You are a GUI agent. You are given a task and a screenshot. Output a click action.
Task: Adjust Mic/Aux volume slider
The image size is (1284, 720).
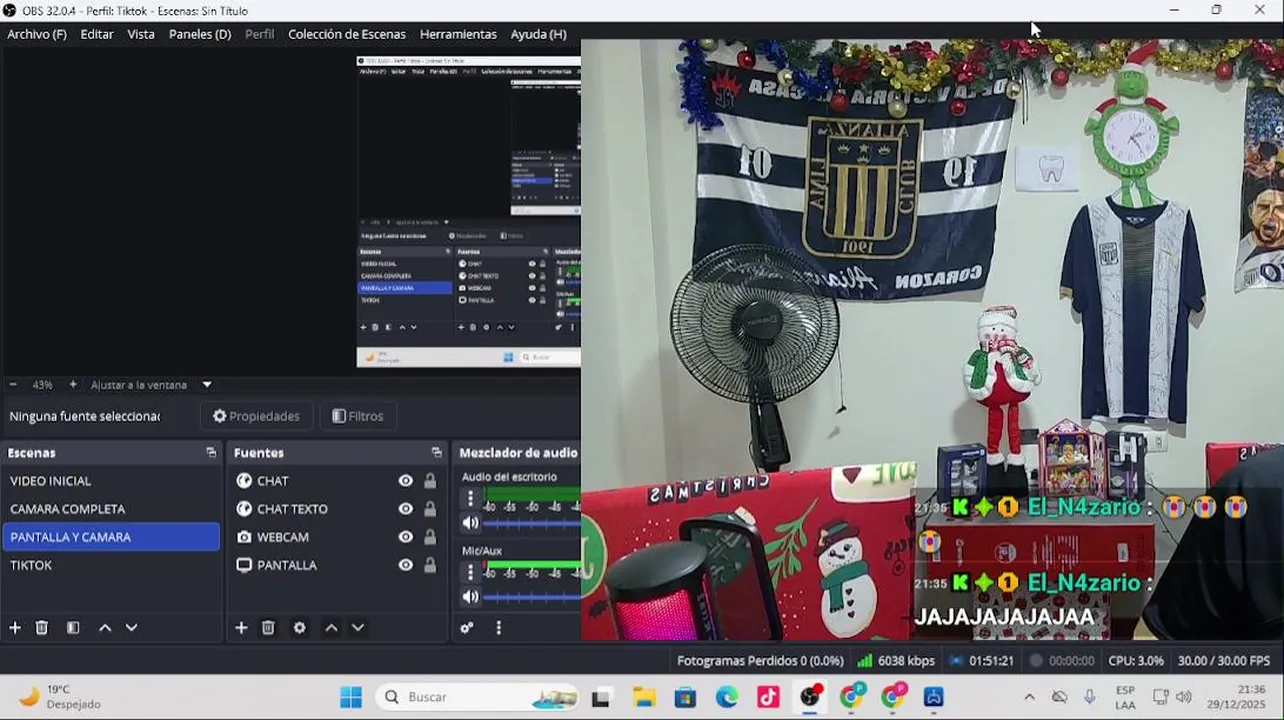pos(532,597)
